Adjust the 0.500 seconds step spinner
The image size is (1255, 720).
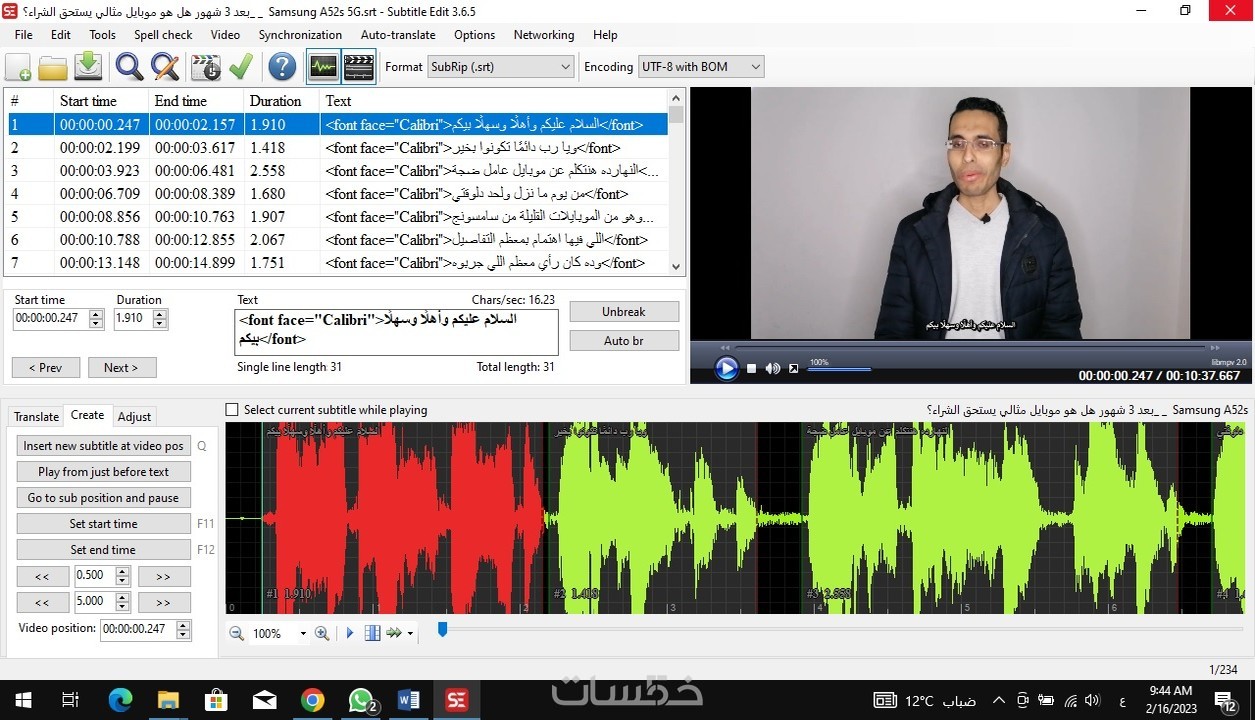(x=123, y=576)
